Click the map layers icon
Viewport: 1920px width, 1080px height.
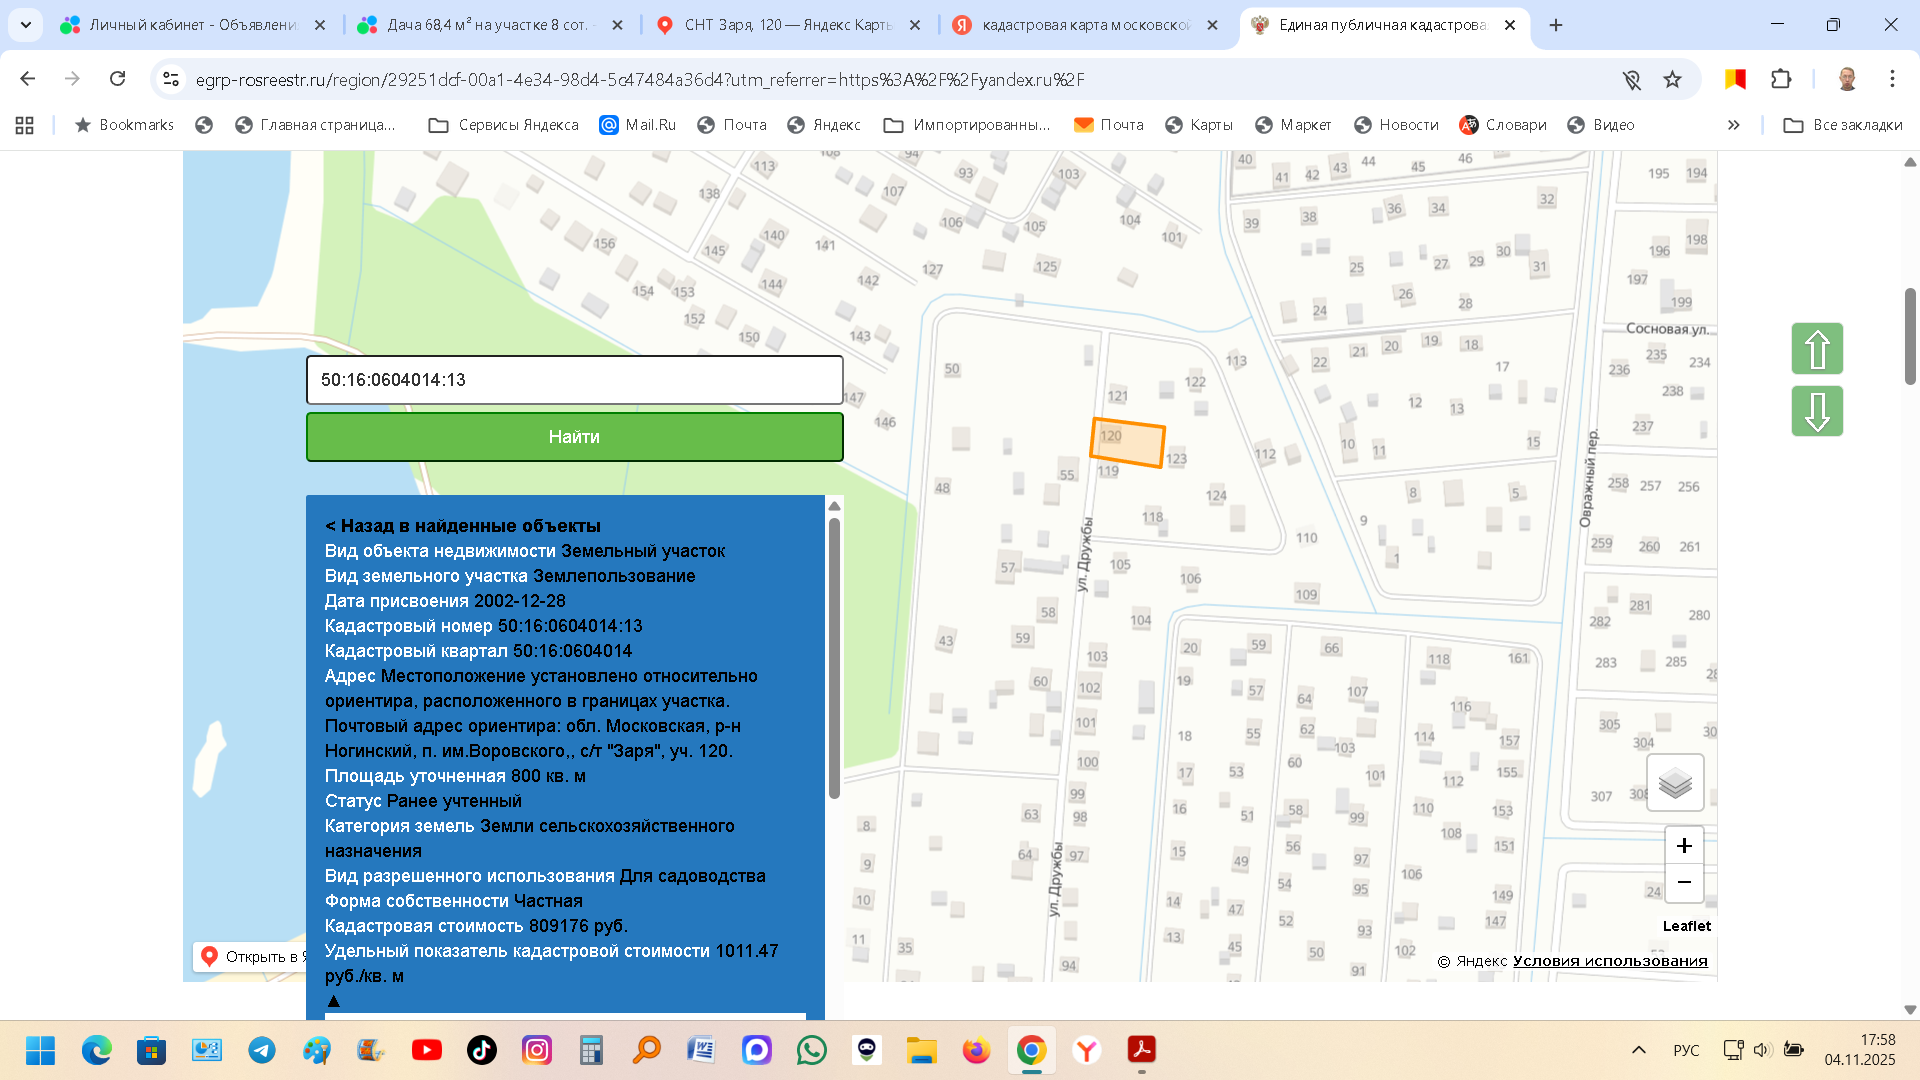tap(1675, 783)
